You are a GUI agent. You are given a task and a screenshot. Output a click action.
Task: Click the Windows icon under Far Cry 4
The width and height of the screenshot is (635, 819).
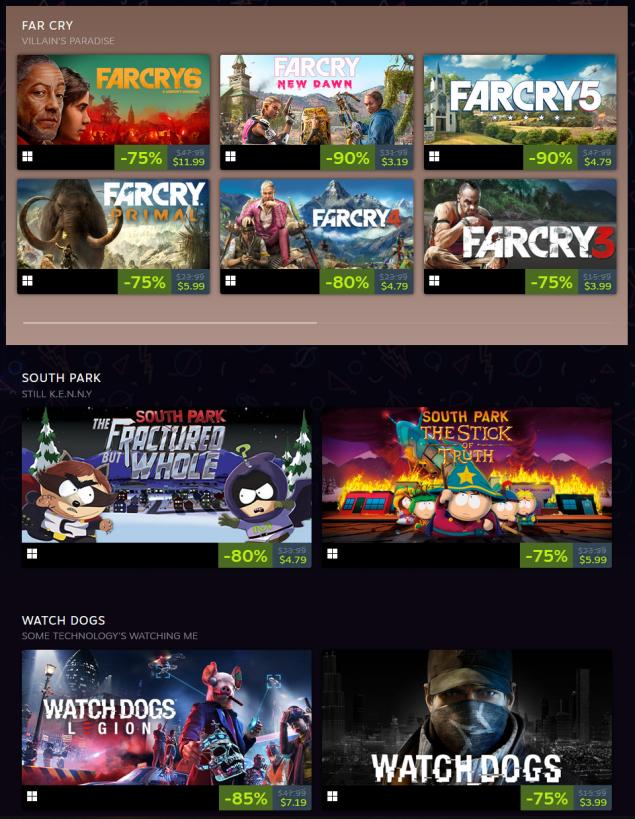coord(230,281)
